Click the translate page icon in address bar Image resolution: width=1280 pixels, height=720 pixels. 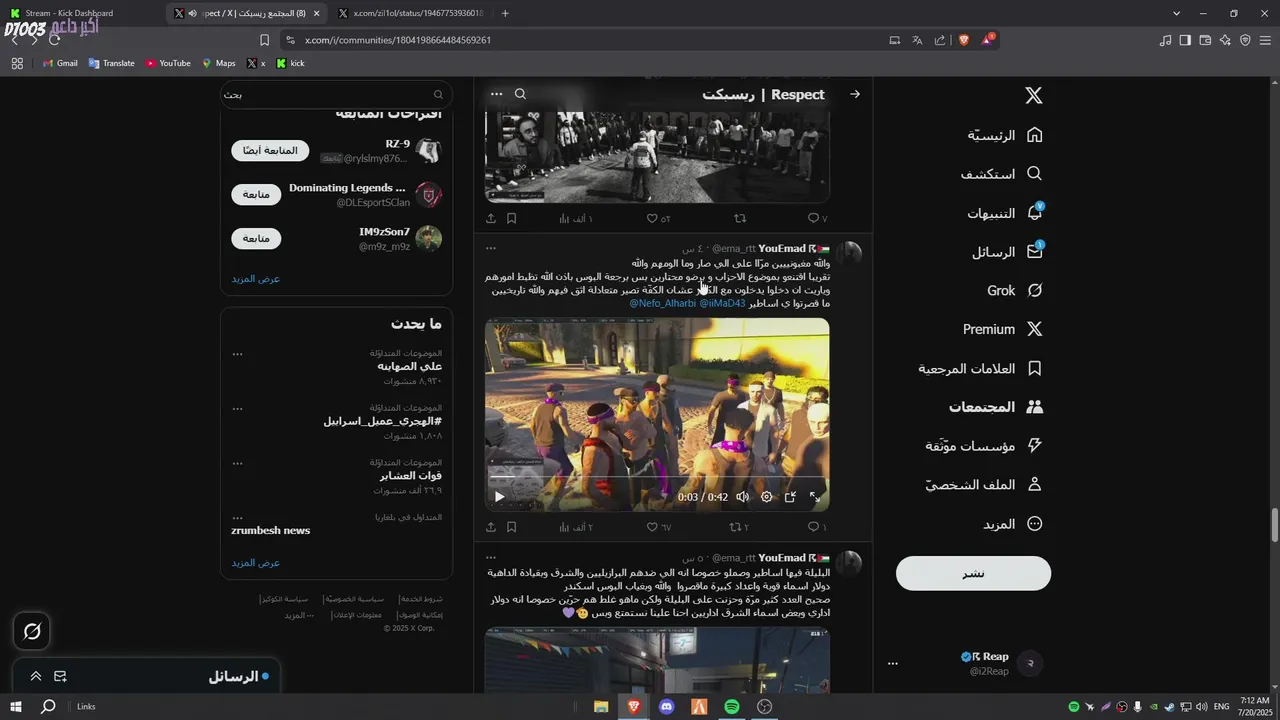click(x=917, y=40)
